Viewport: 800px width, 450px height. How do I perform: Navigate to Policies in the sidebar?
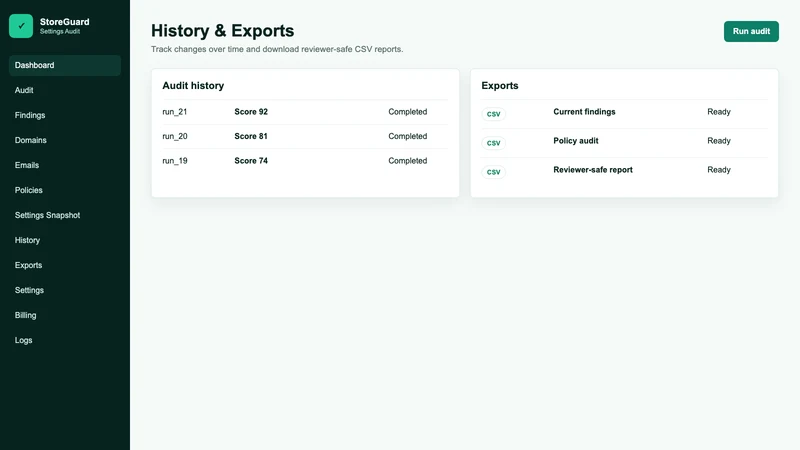coord(65,190)
